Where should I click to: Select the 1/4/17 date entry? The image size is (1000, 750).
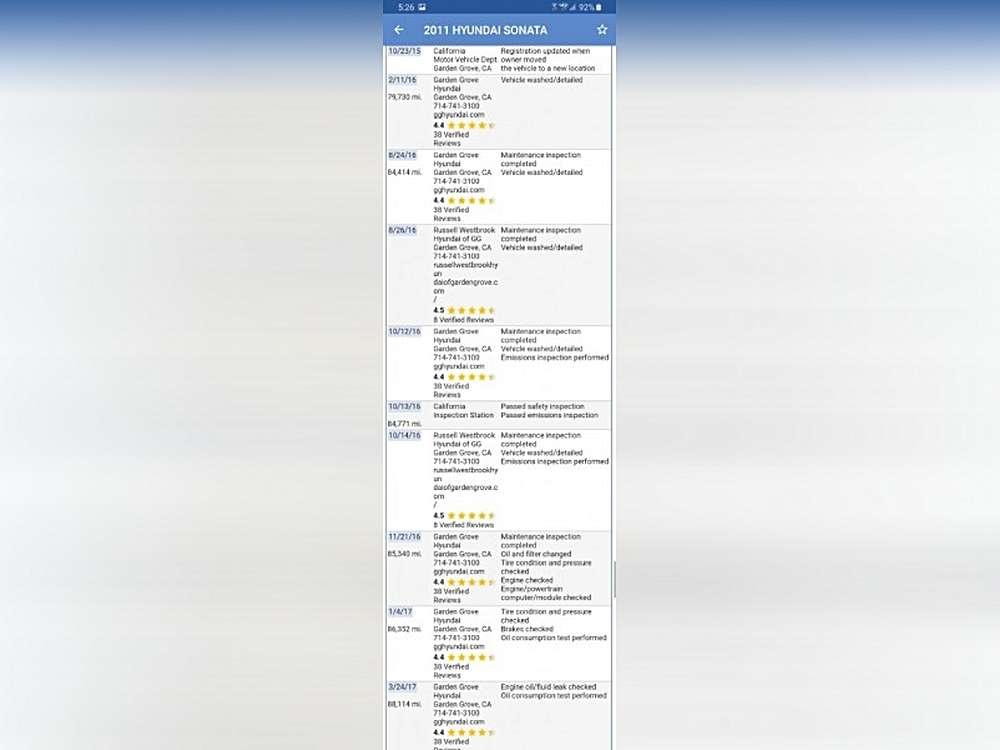(400, 612)
